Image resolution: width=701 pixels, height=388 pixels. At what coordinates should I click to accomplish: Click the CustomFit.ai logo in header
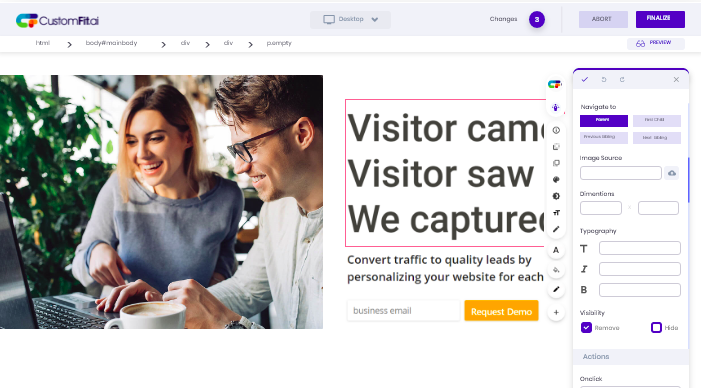tap(57, 21)
